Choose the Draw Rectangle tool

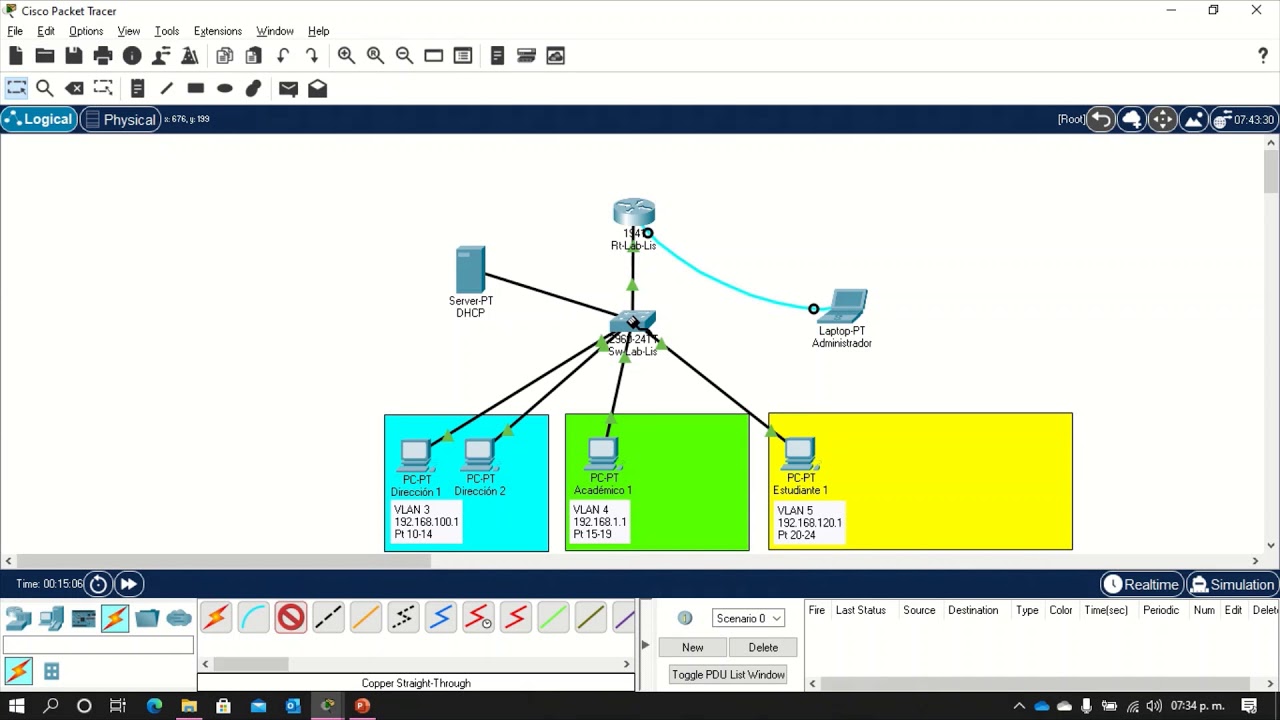(x=196, y=88)
